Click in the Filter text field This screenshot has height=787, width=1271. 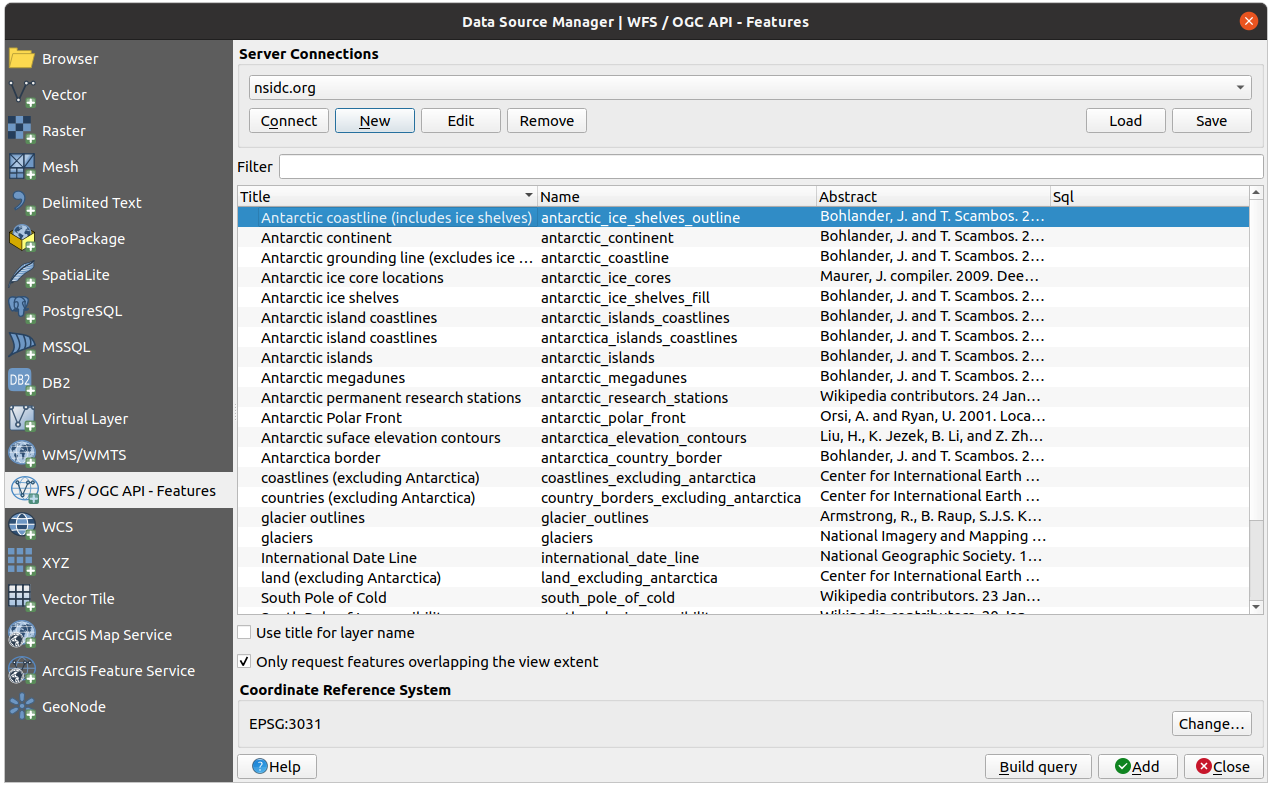coord(770,167)
